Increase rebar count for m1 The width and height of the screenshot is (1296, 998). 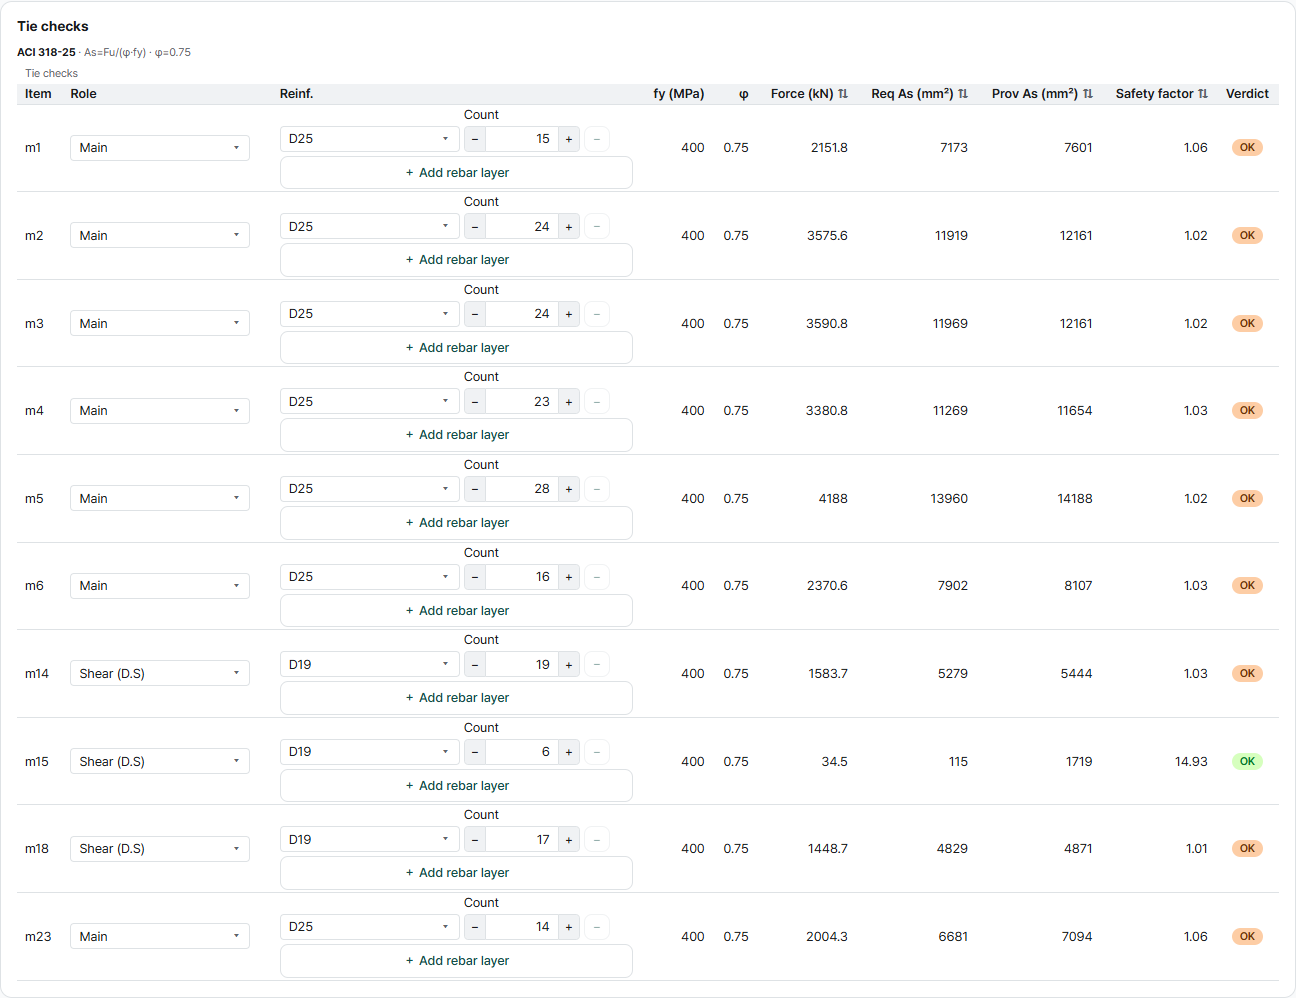click(569, 139)
